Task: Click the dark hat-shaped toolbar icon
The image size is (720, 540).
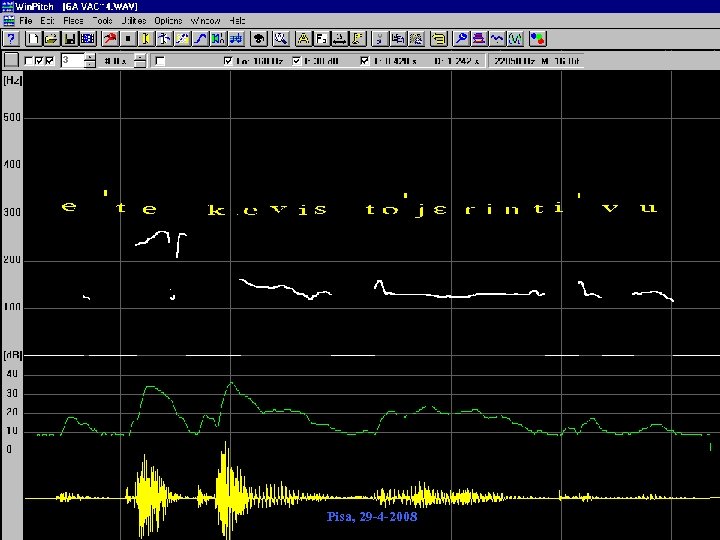Action: point(259,39)
